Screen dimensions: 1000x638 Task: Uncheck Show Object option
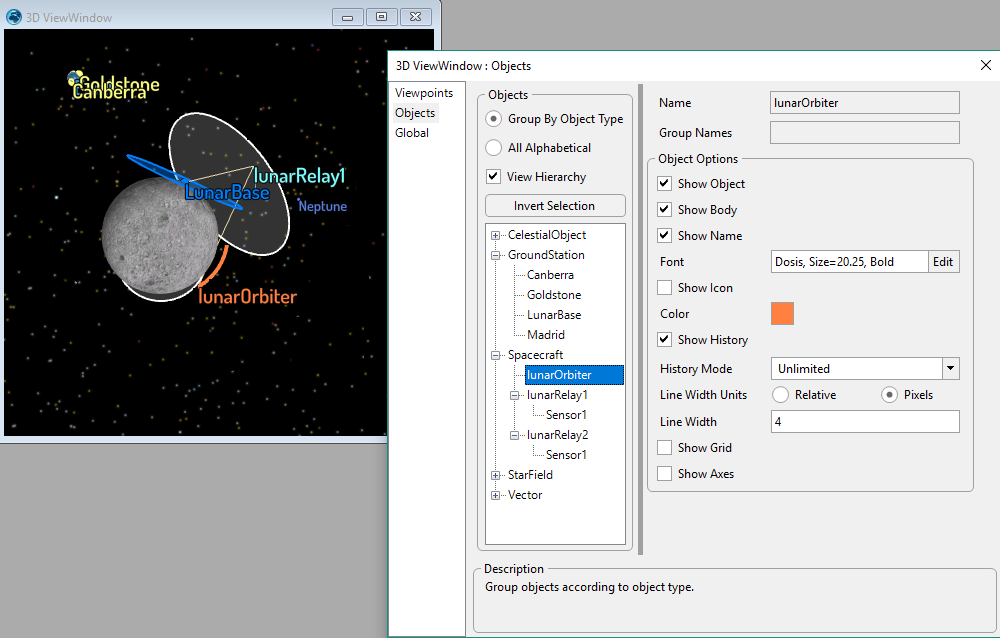[665, 184]
